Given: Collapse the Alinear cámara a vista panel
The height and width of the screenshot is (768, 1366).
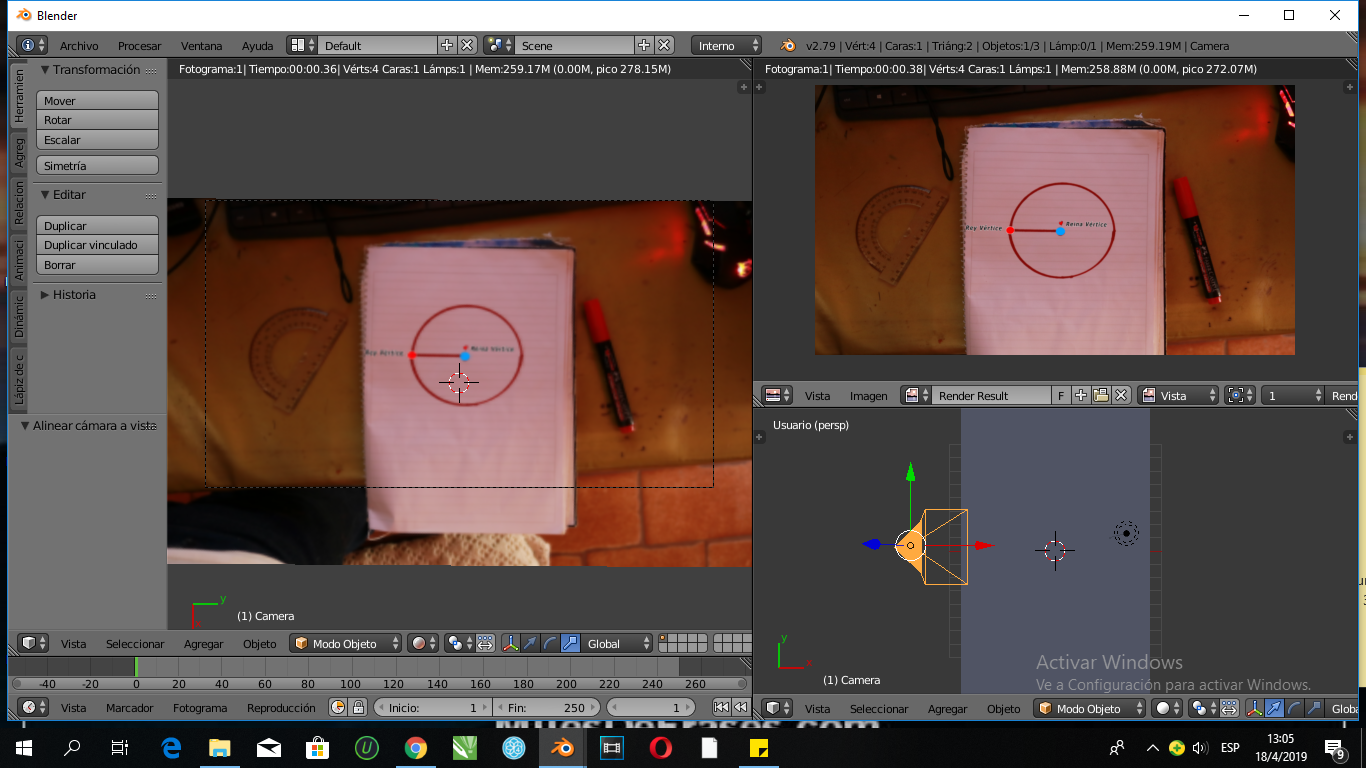Looking at the screenshot, I should [88, 425].
